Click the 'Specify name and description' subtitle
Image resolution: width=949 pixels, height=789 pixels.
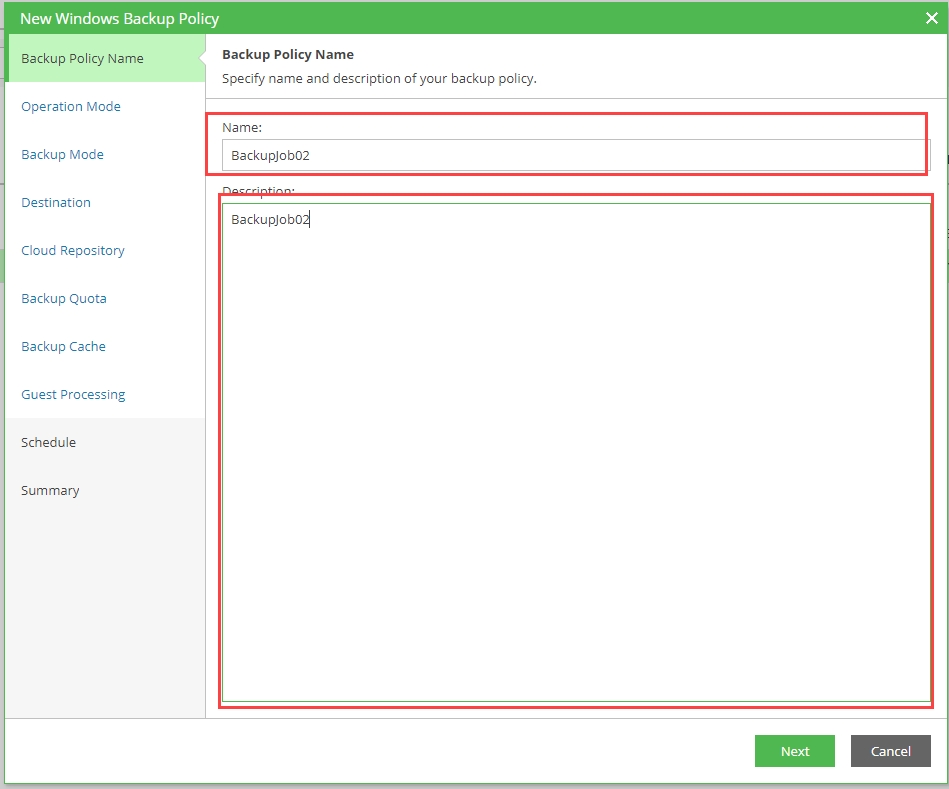click(x=379, y=78)
